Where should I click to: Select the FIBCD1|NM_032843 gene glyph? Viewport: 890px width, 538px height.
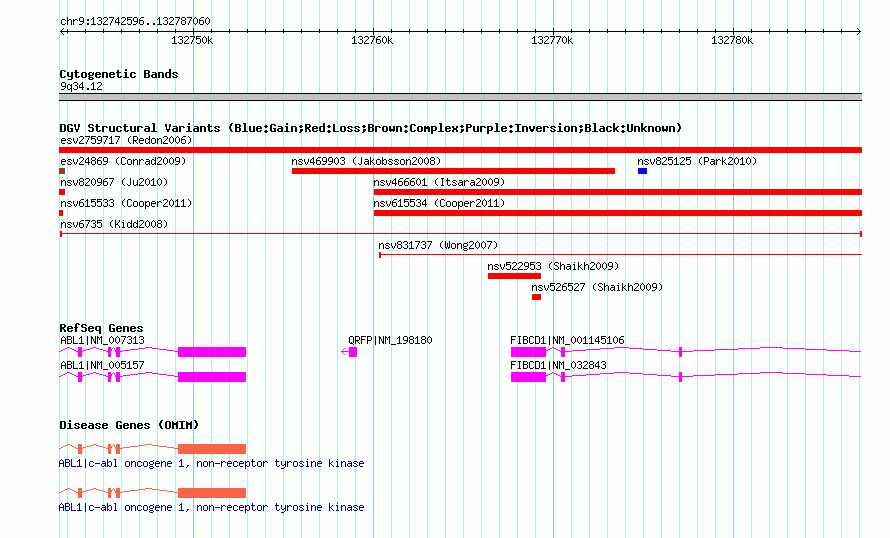click(x=686, y=377)
